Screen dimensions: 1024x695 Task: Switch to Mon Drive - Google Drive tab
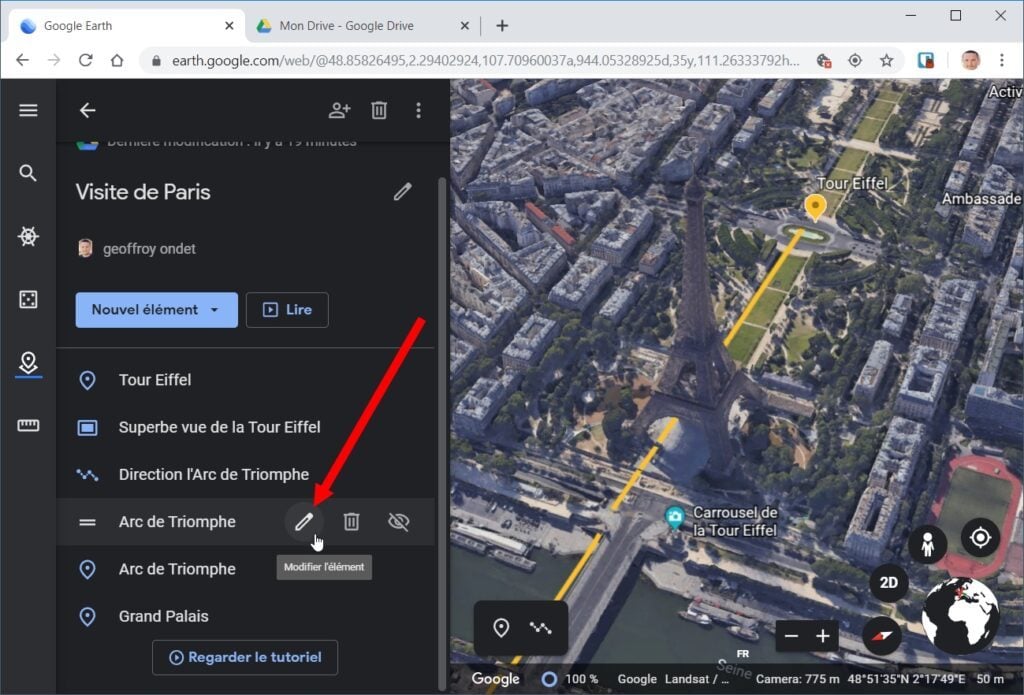click(x=362, y=26)
